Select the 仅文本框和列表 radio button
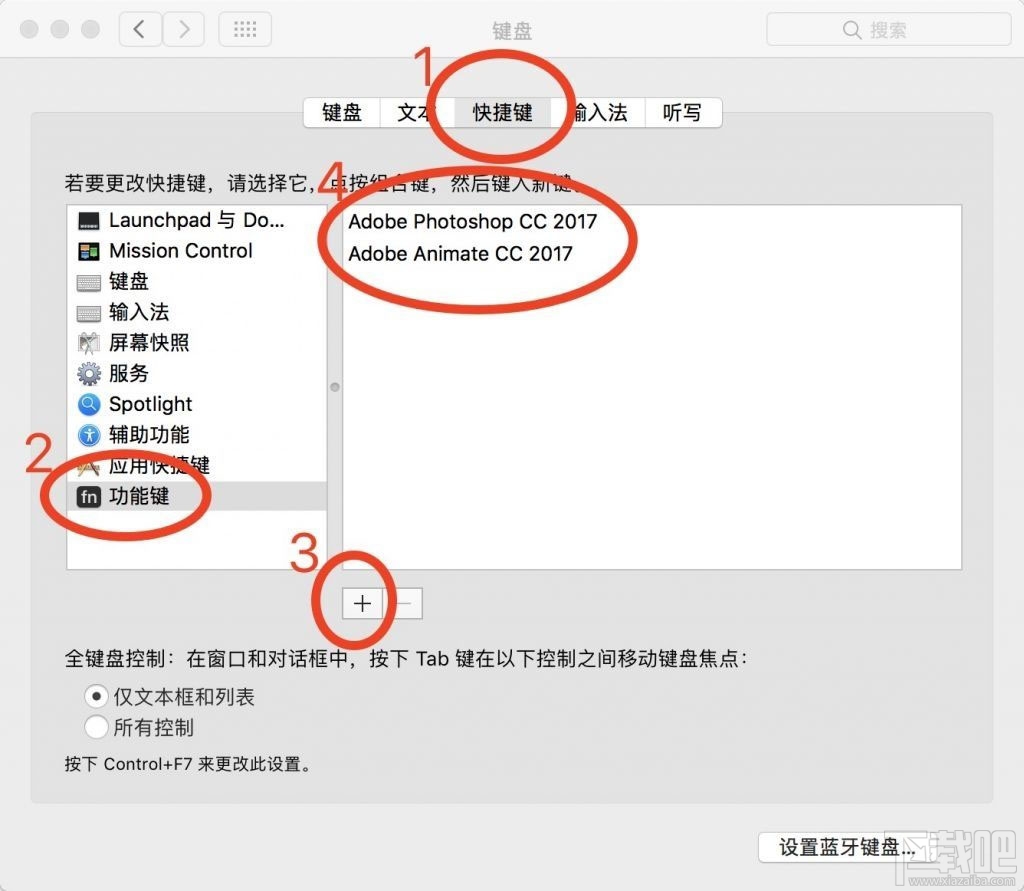This screenshot has width=1024, height=891. pos(96,696)
